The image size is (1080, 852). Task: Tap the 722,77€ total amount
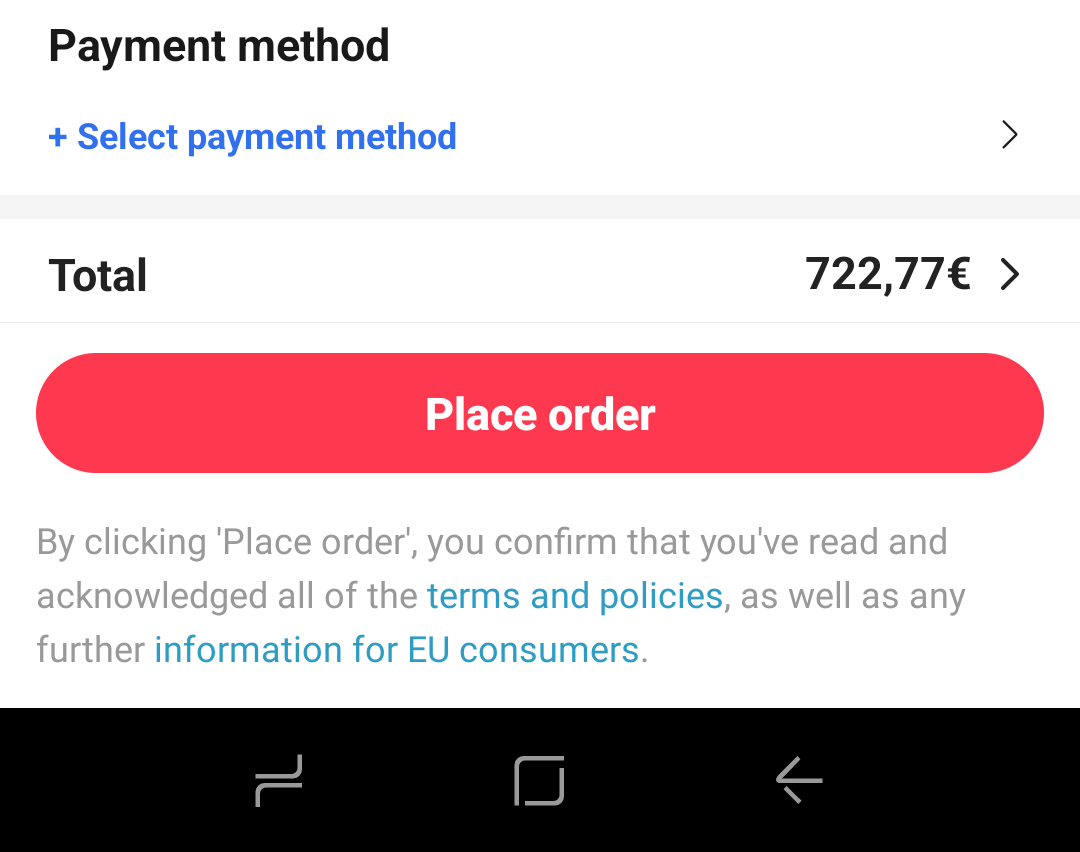coord(887,274)
